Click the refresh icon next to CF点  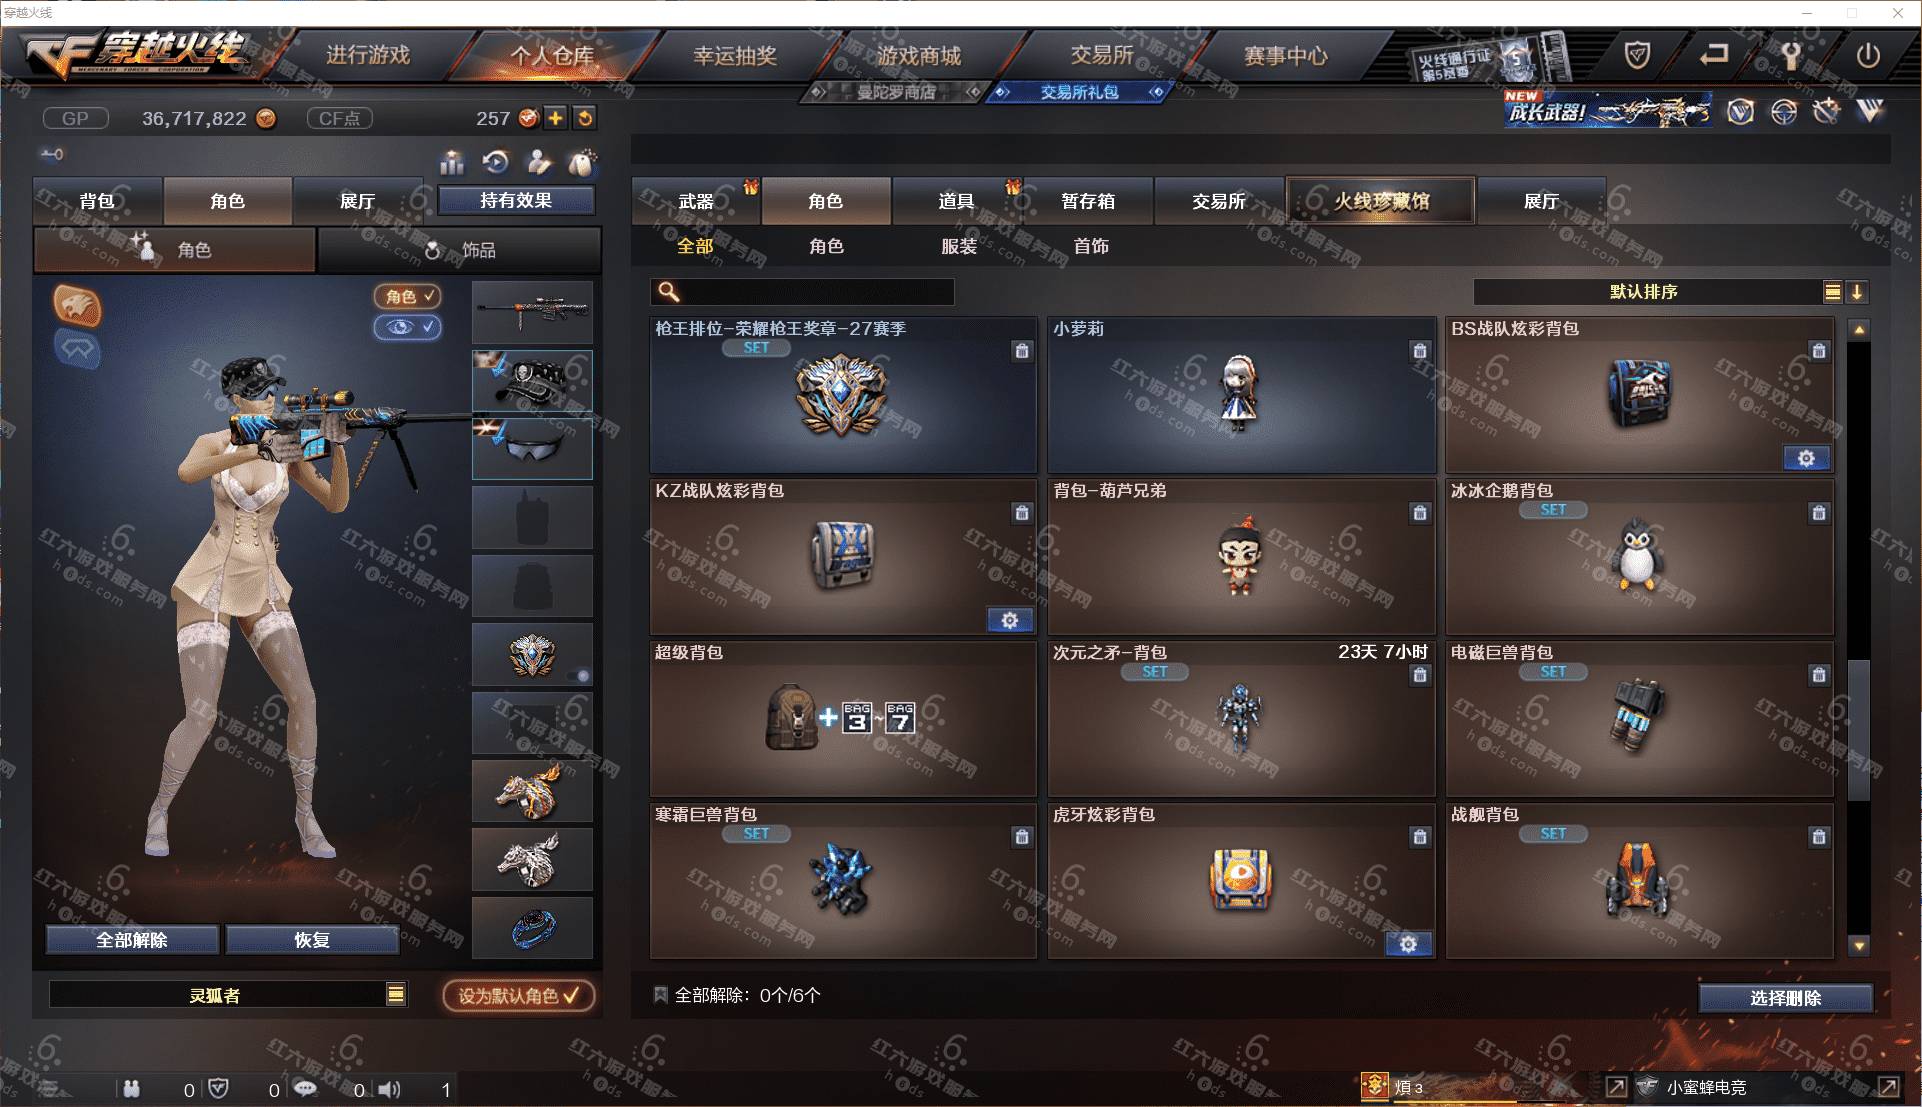[585, 118]
